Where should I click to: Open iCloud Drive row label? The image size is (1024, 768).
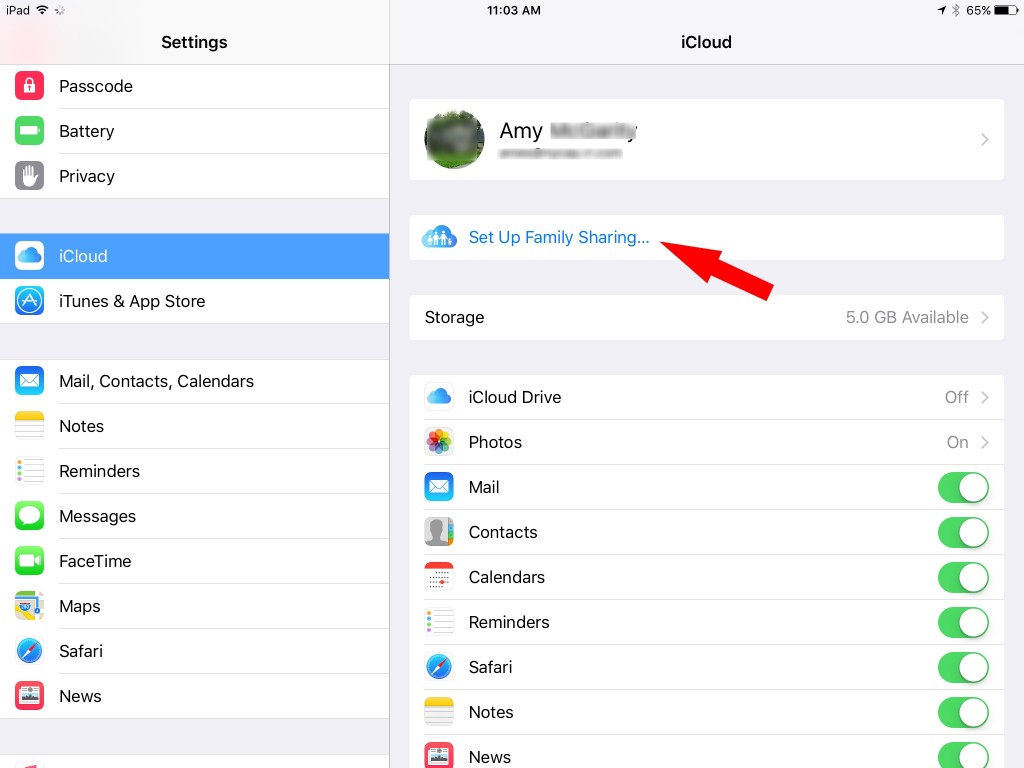coord(515,397)
